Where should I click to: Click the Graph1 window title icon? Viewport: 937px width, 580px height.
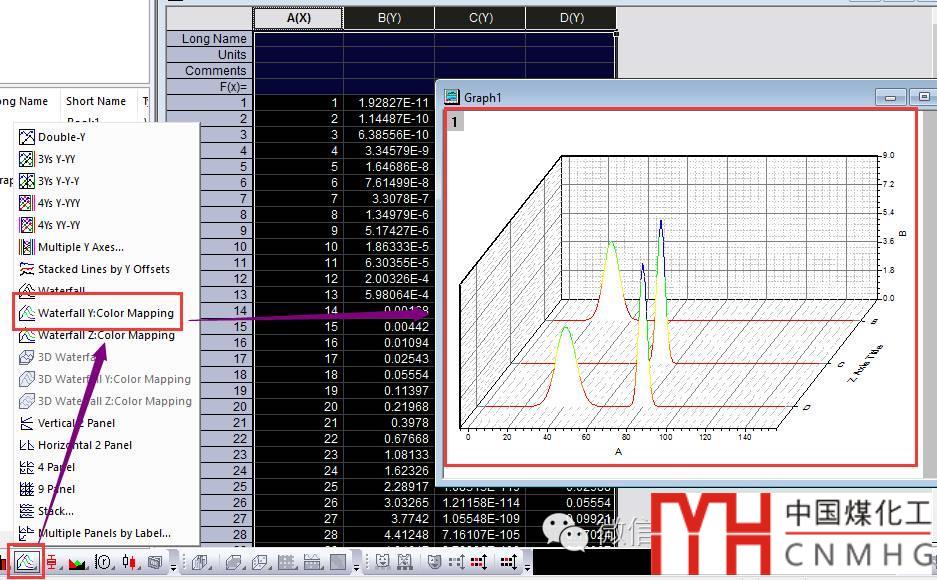point(452,97)
